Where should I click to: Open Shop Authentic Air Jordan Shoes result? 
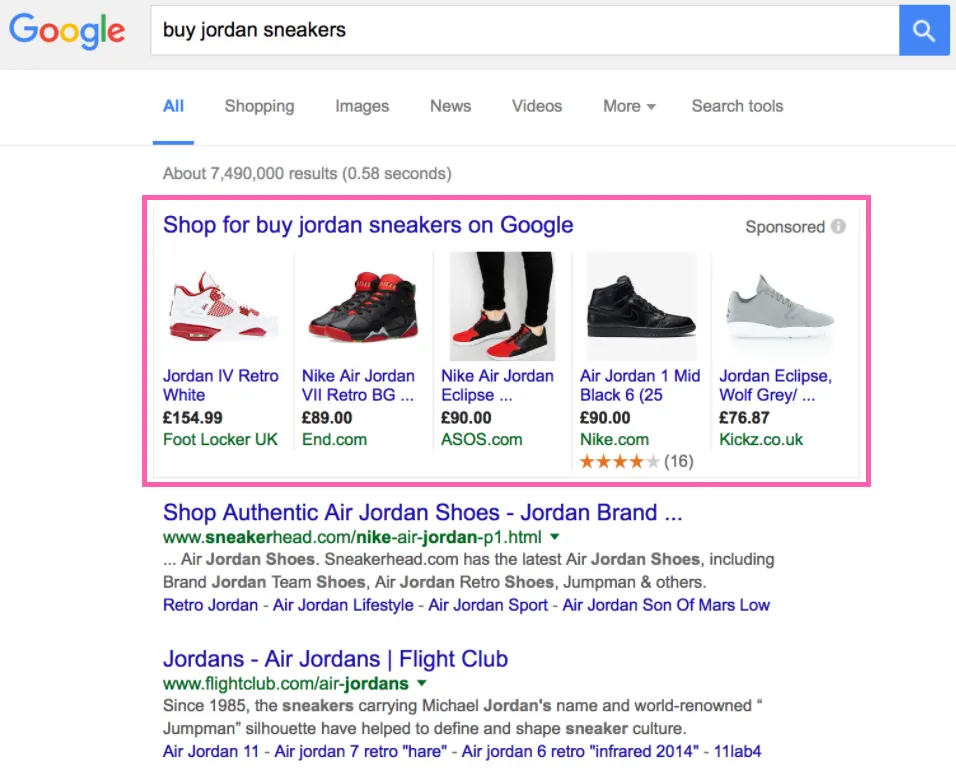click(x=423, y=513)
